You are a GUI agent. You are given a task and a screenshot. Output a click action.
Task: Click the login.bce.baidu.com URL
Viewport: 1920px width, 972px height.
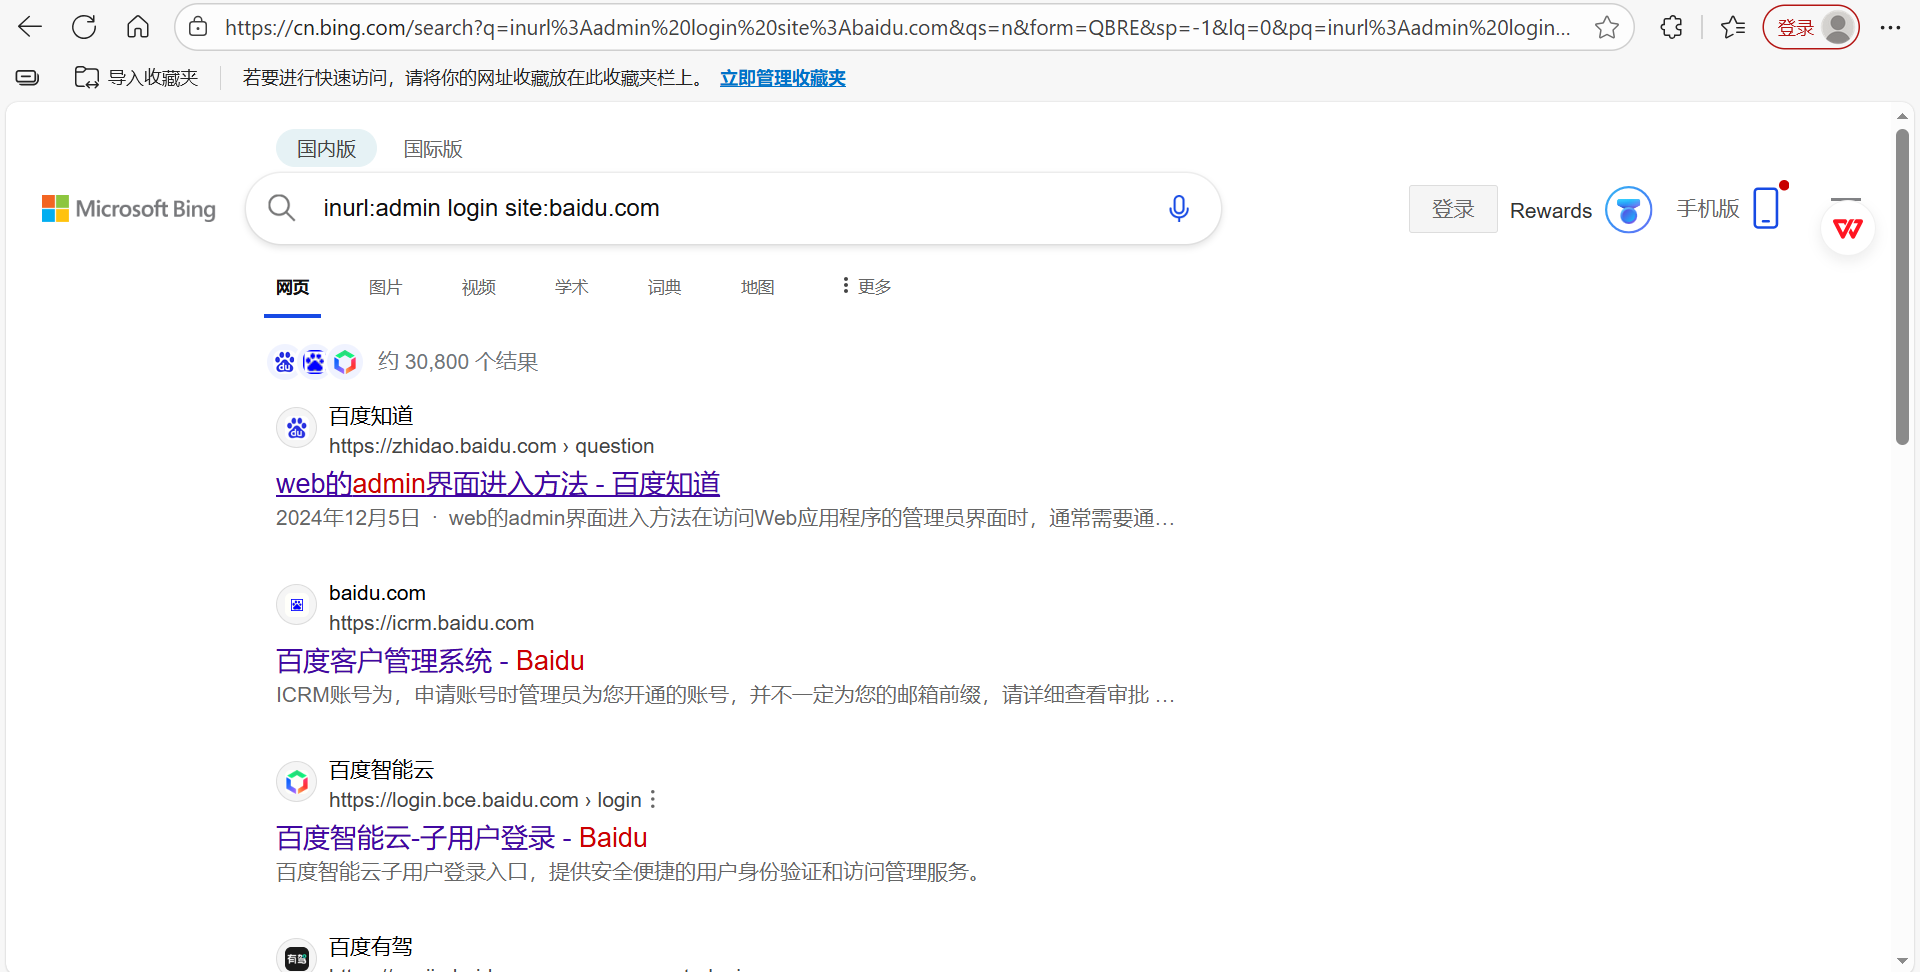(x=485, y=800)
